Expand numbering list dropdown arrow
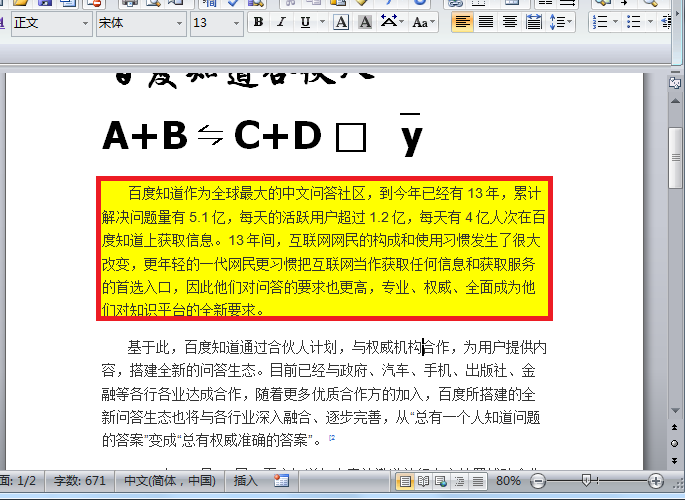 click(x=616, y=22)
